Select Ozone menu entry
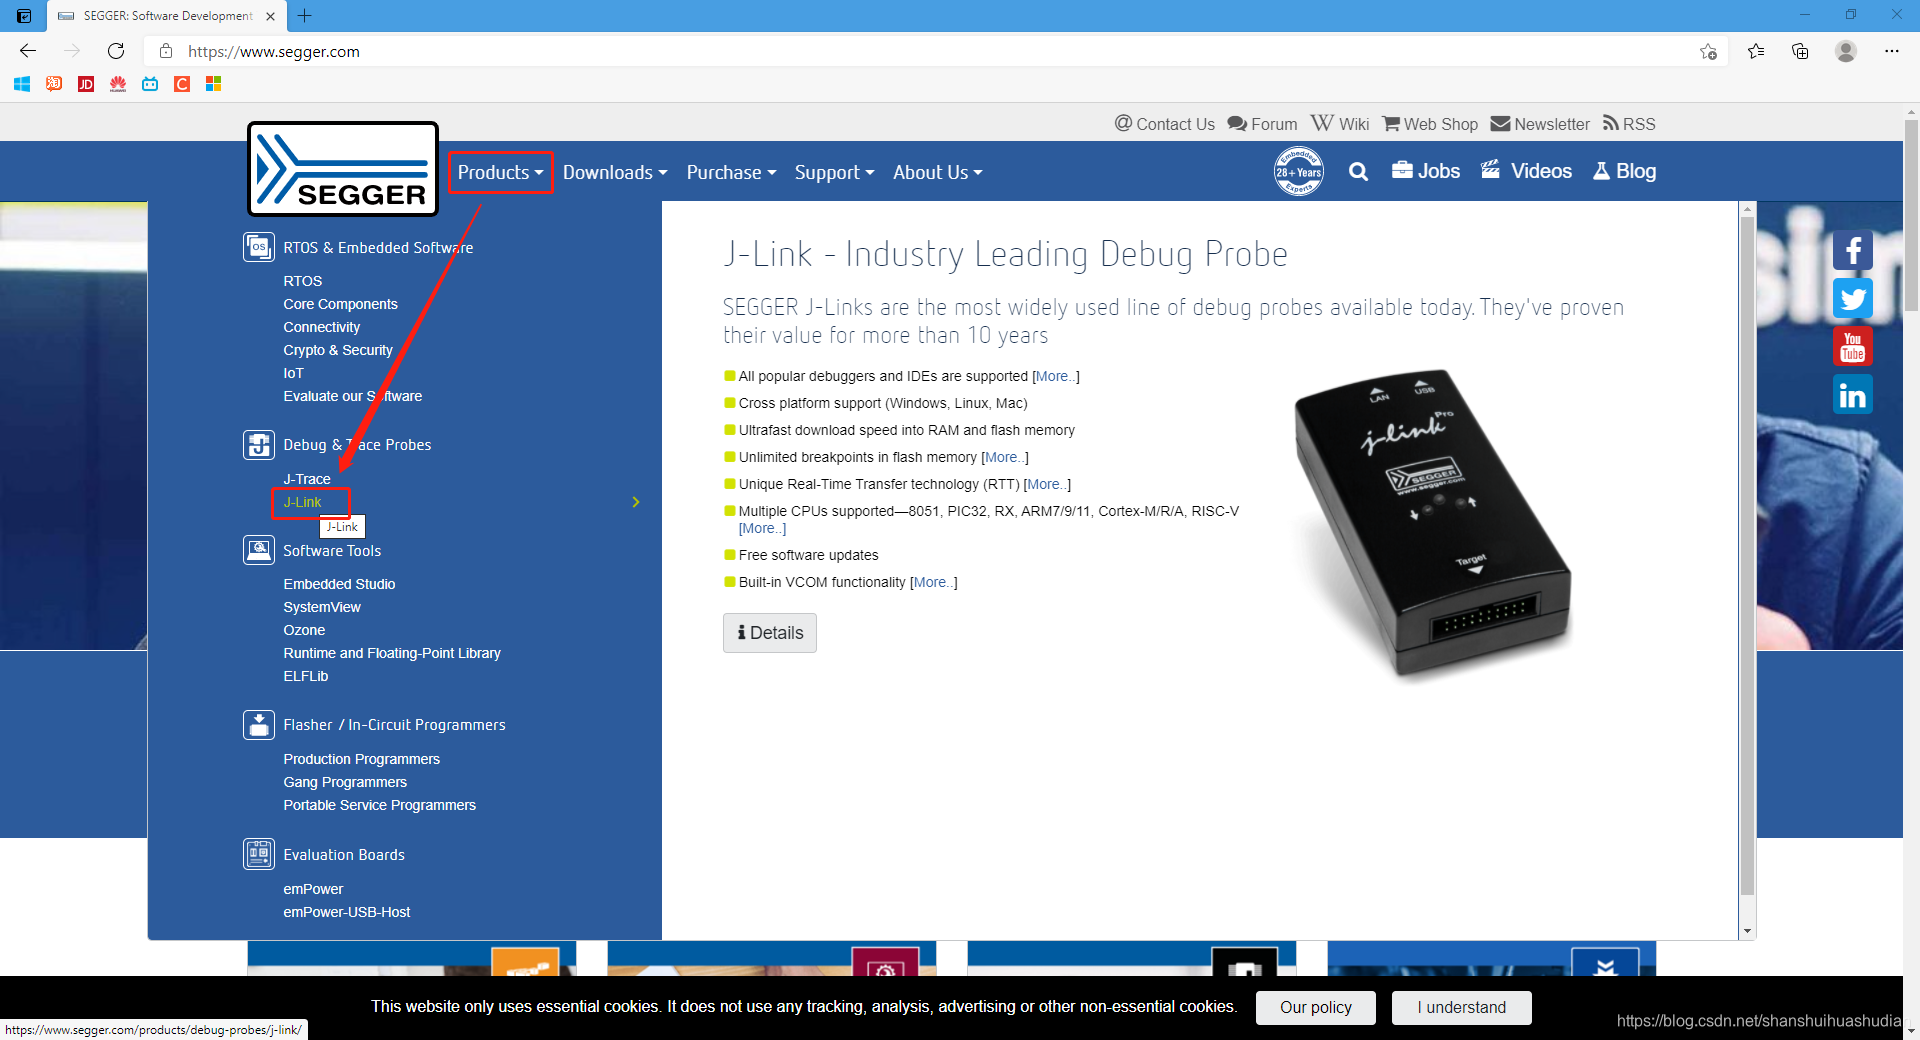The image size is (1920, 1040). pyautogui.click(x=304, y=630)
